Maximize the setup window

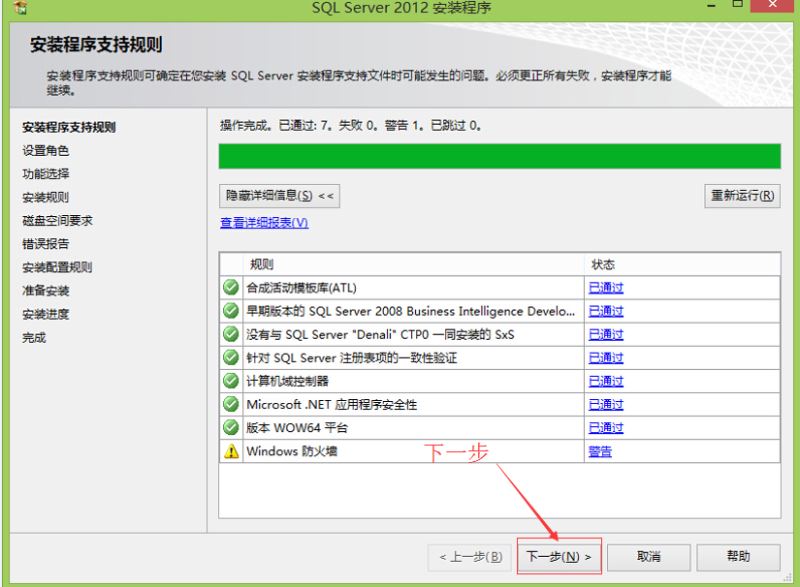pos(737,4)
